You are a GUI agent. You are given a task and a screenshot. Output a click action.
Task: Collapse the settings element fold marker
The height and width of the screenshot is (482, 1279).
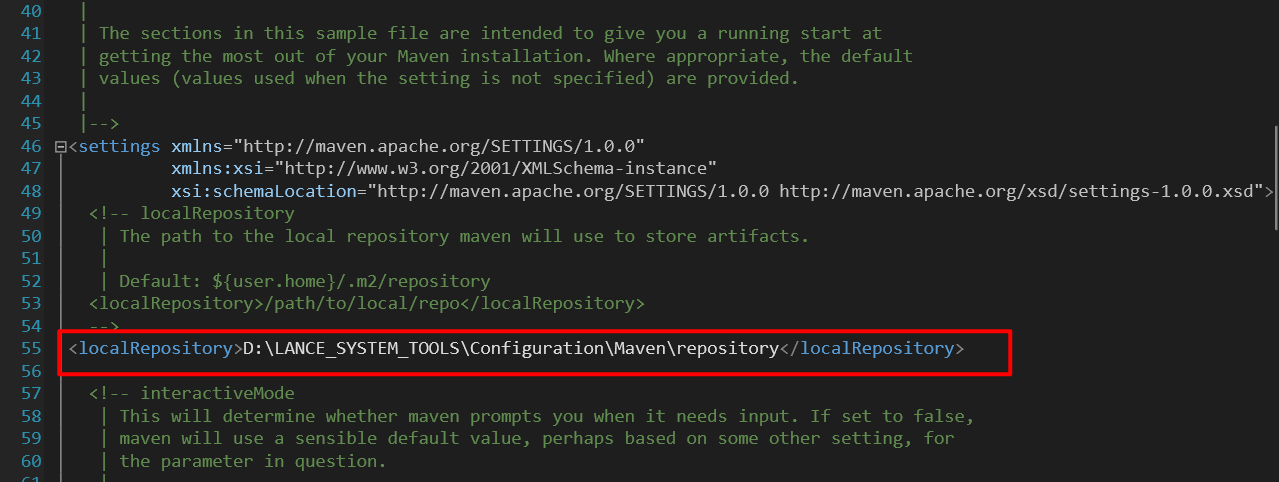point(60,147)
